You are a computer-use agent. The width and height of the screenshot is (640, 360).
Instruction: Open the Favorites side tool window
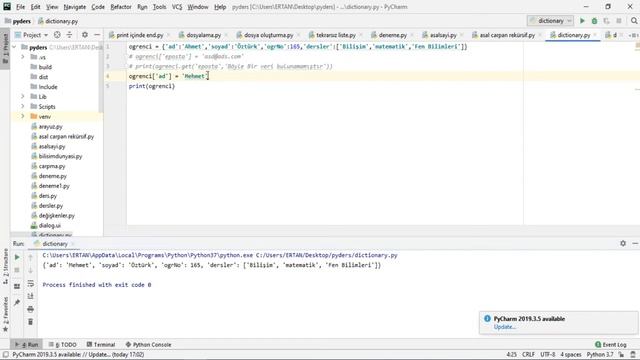[x=5, y=313]
